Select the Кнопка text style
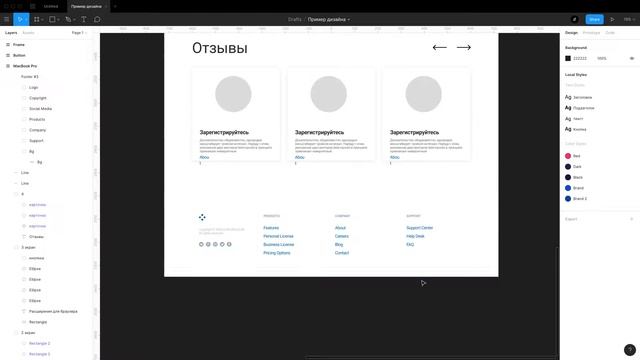Screen dimensions: 640x360 point(576,129)
